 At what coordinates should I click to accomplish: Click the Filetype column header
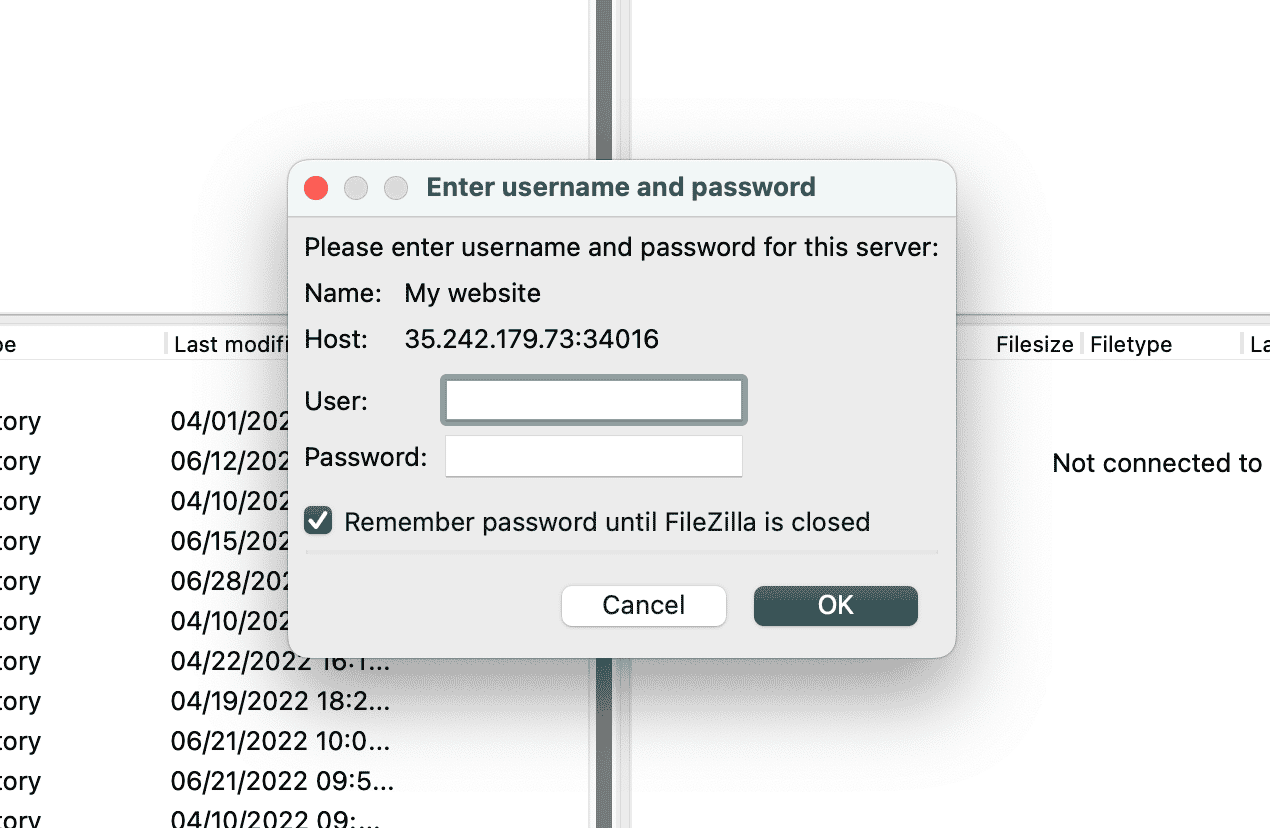pos(1131,345)
